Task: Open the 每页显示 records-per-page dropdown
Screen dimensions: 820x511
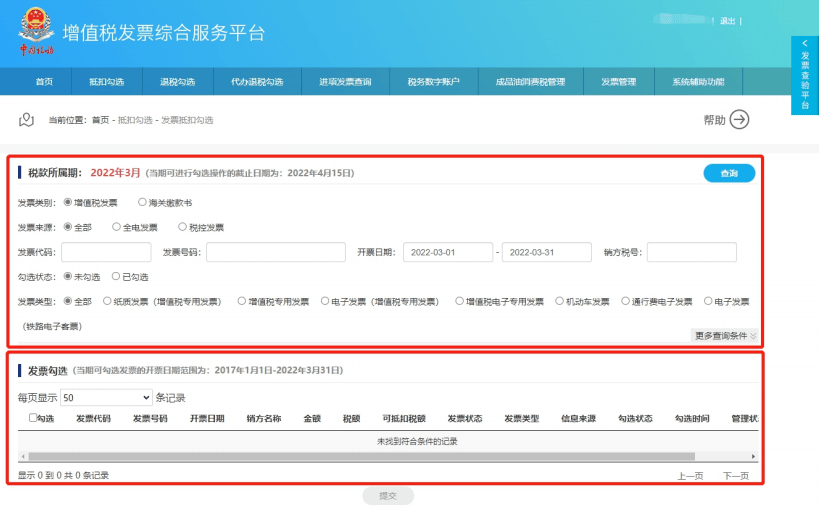Action: [x=106, y=397]
